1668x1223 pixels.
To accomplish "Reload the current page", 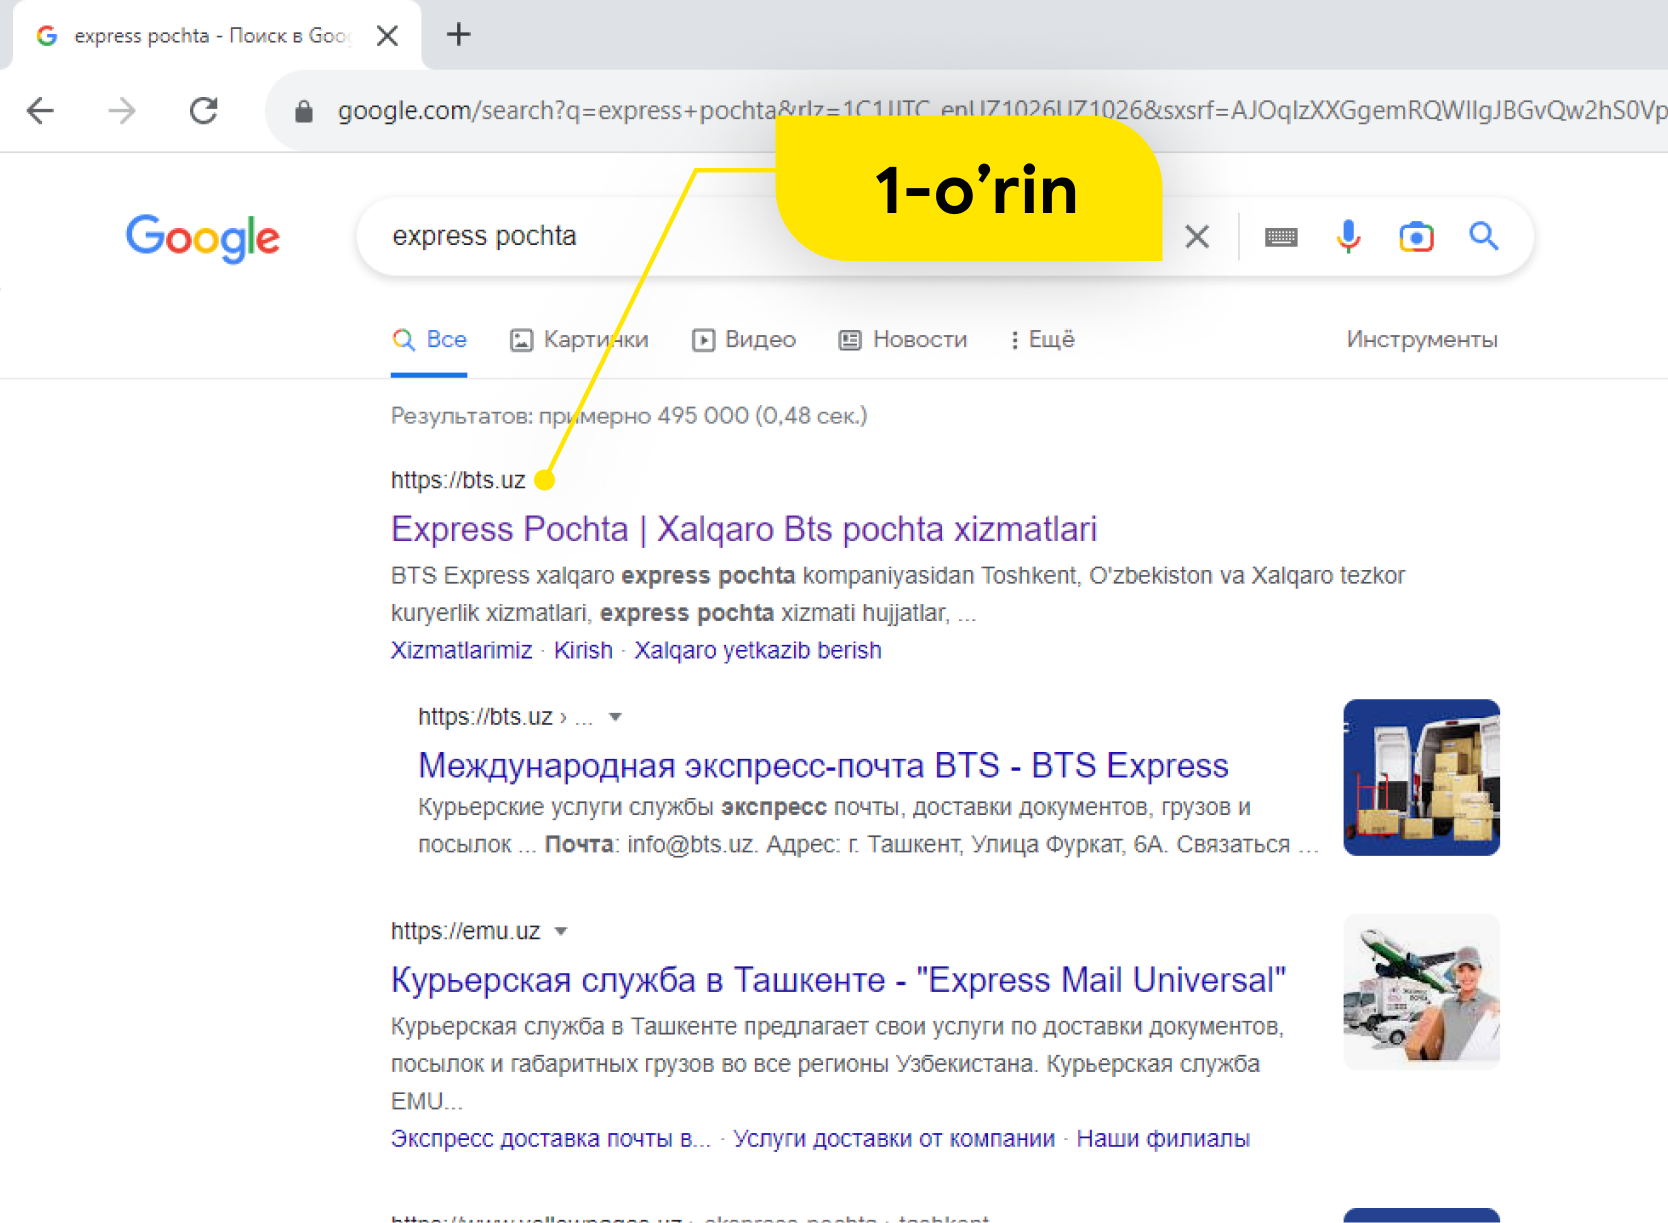I will point(204,110).
